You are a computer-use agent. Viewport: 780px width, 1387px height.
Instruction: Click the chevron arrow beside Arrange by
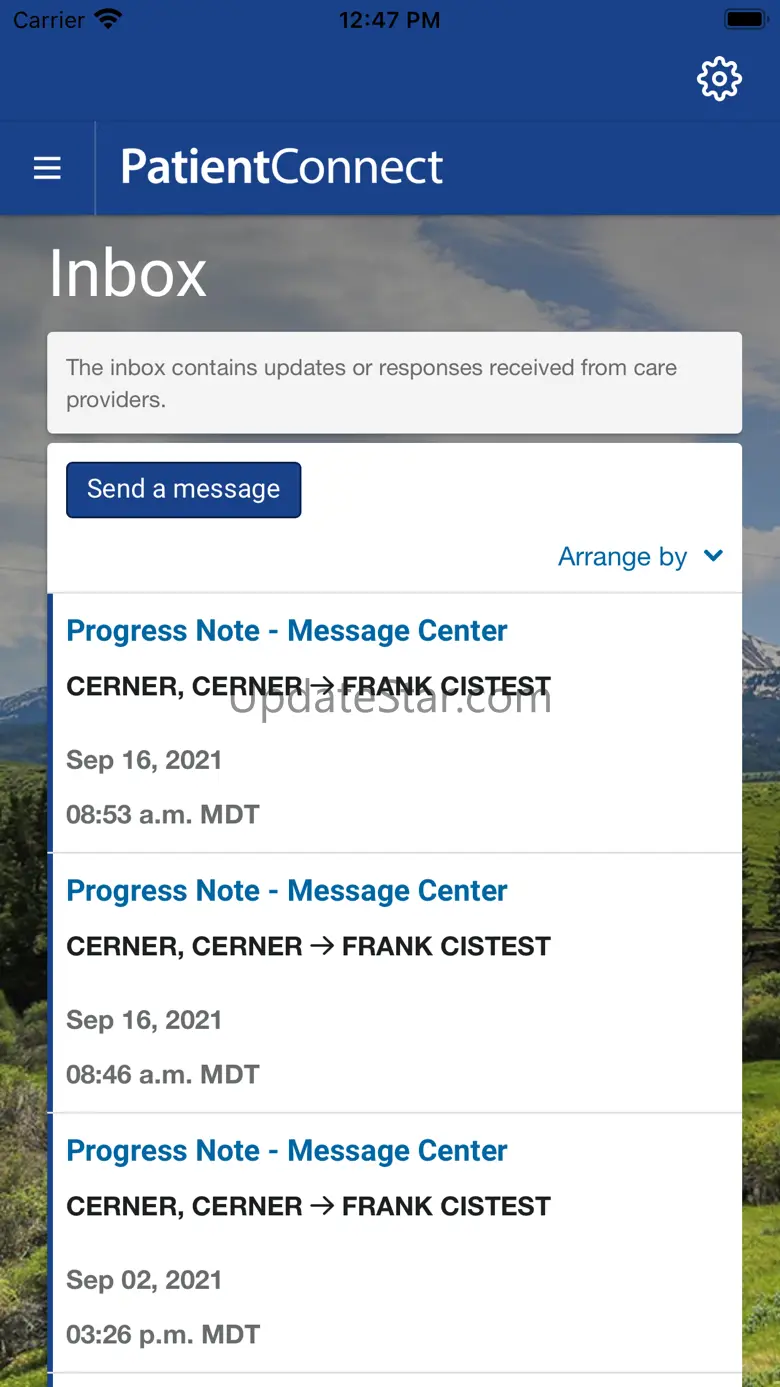713,556
